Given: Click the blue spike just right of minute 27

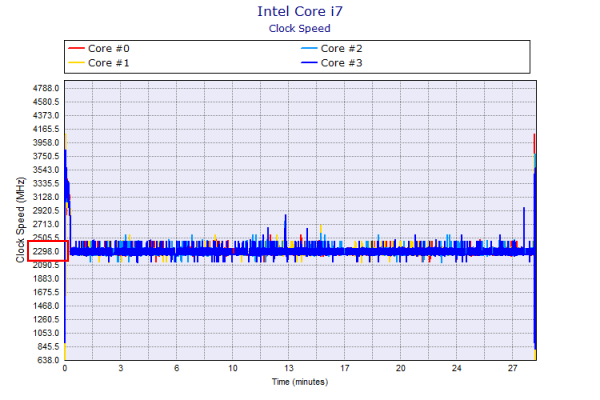Looking at the screenshot, I should [x=524, y=226].
